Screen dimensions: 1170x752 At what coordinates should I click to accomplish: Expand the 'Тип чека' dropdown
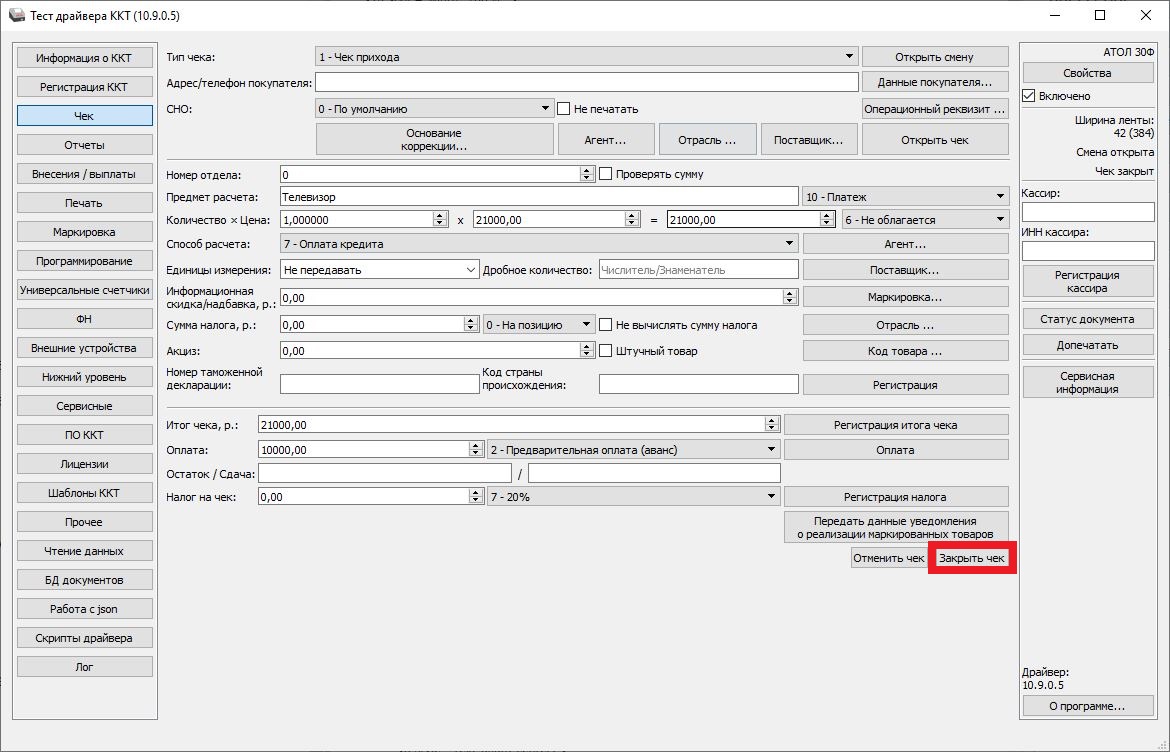tap(849, 57)
